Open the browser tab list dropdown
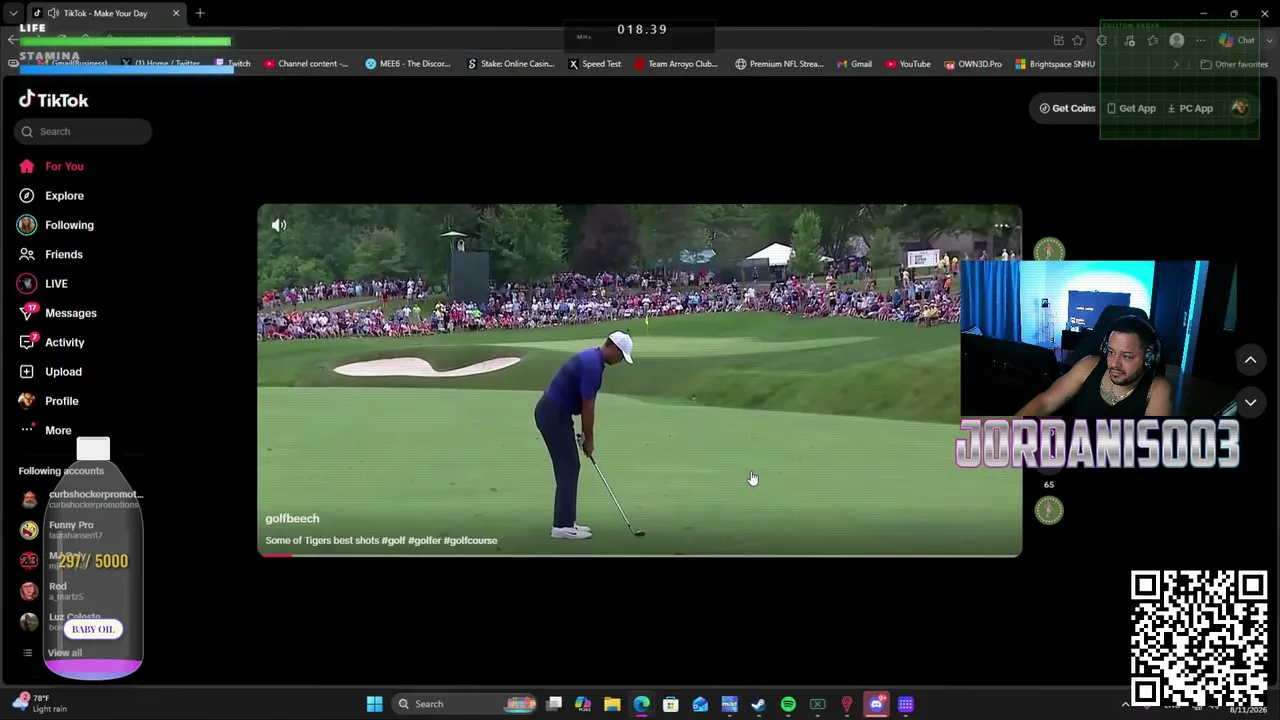Image resolution: width=1280 pixels, height=720 pixels. tap(12, 13)
